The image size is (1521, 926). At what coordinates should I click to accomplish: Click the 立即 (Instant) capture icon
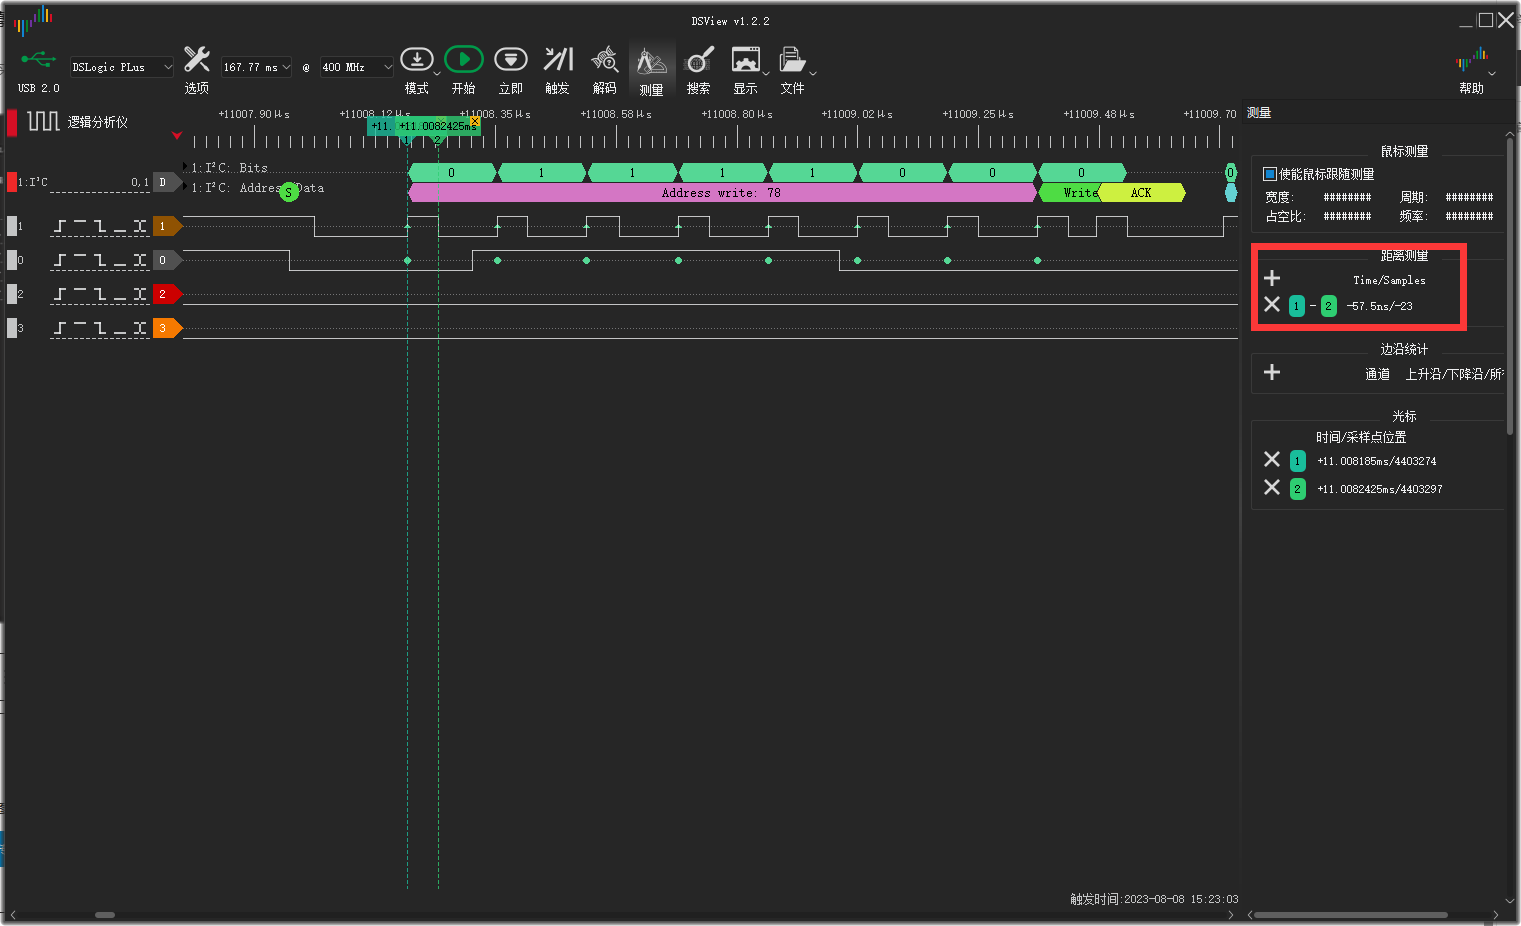tap(510, 61)
